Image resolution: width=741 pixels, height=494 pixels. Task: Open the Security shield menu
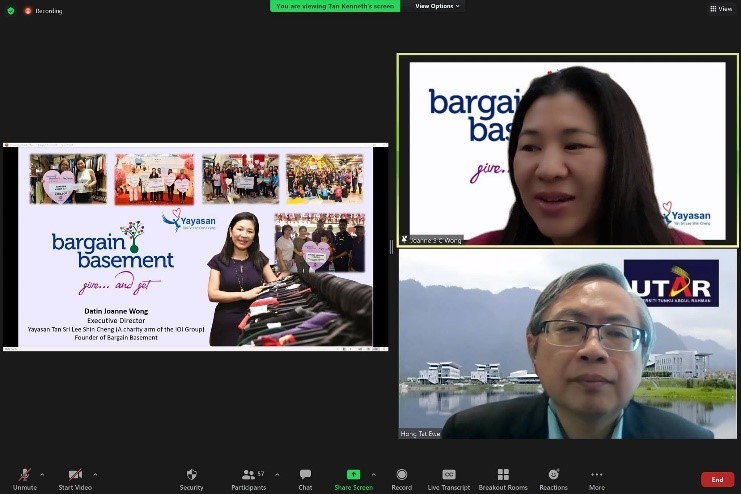coord(191,479)
